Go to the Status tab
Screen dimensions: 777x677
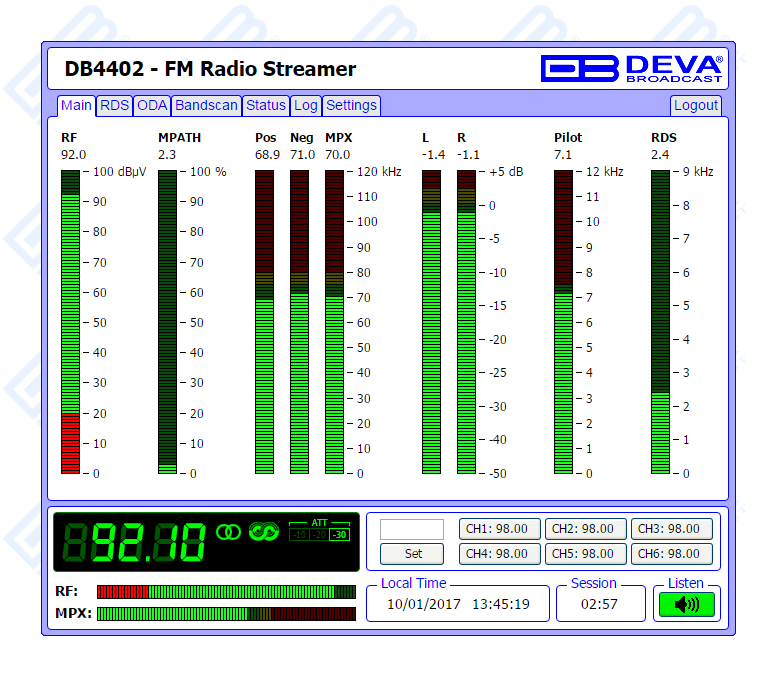tap(266, 105)
